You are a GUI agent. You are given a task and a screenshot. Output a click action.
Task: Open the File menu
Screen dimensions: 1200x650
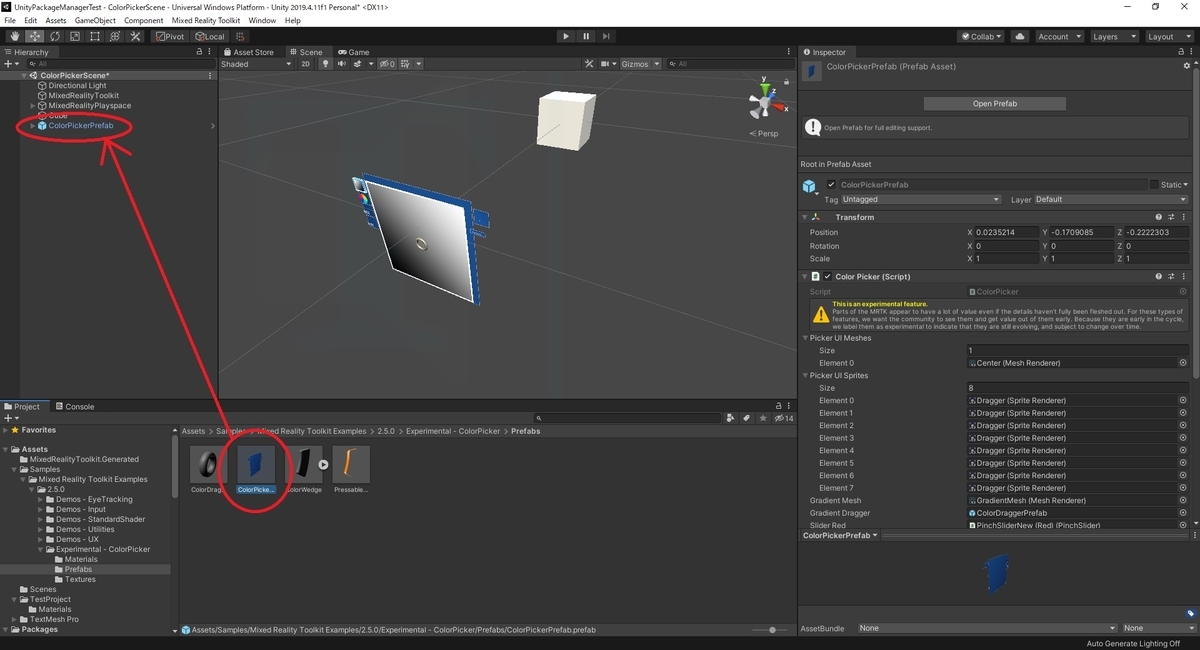pyautogui.click(x=10, y=20)
